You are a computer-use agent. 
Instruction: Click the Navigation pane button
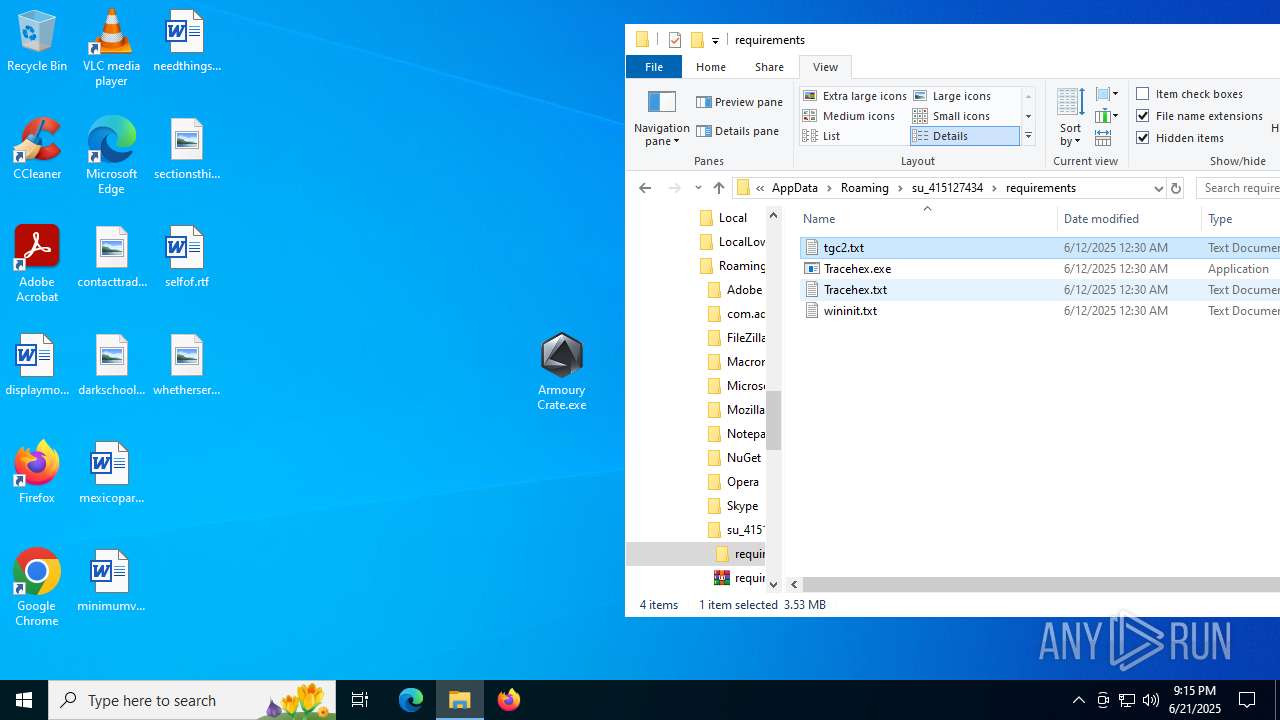(x=661, y=118)
